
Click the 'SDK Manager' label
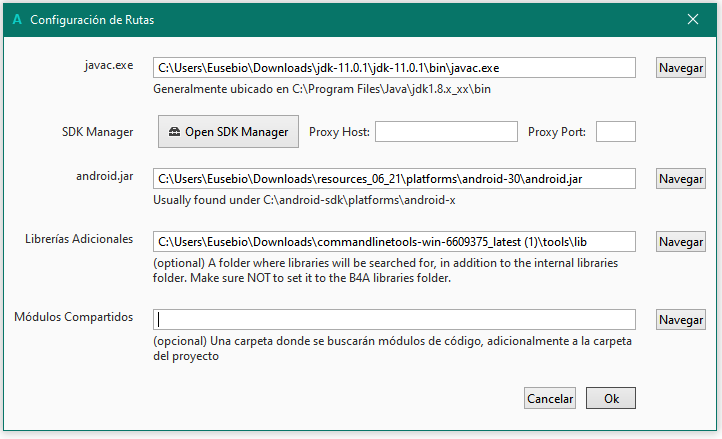click(98, 132)
